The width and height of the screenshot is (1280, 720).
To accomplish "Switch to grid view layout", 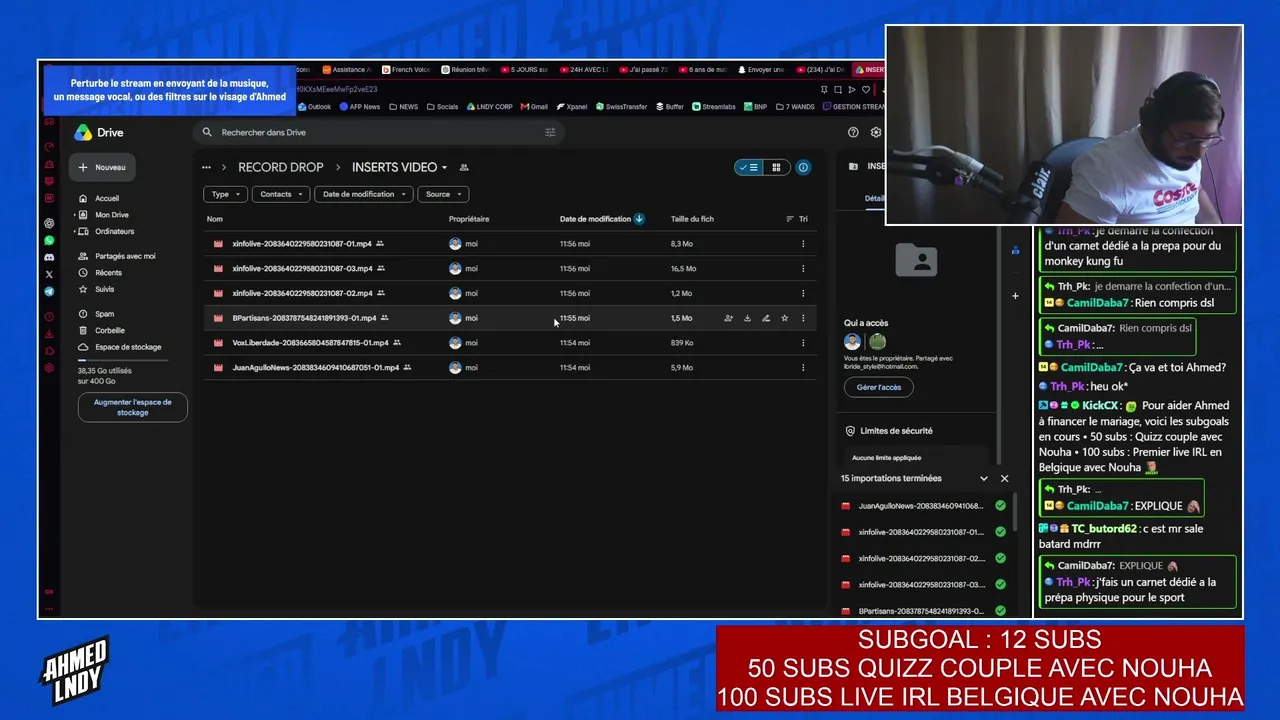I will pyautogui.click(x=776, y=167).
